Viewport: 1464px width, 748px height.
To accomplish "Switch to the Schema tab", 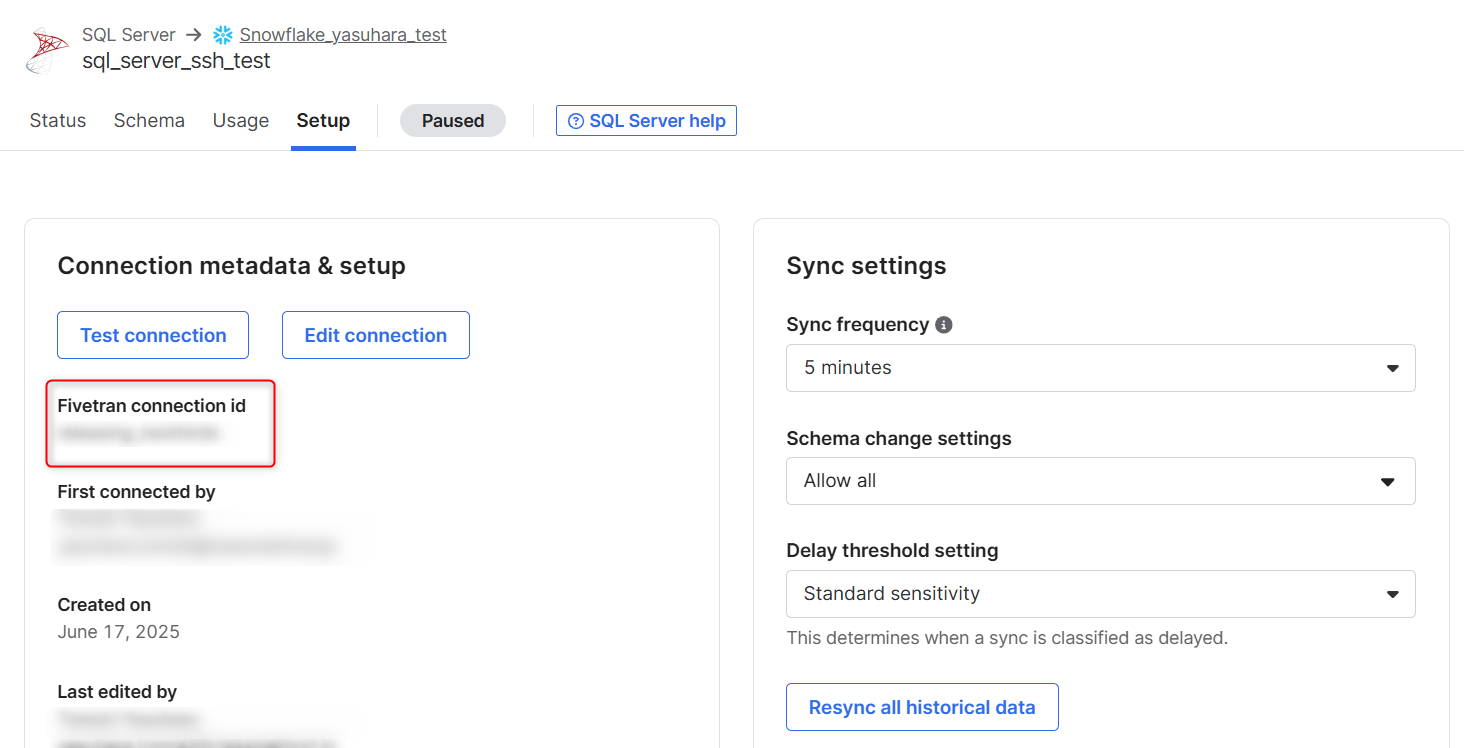I will [x=149, y=121].
